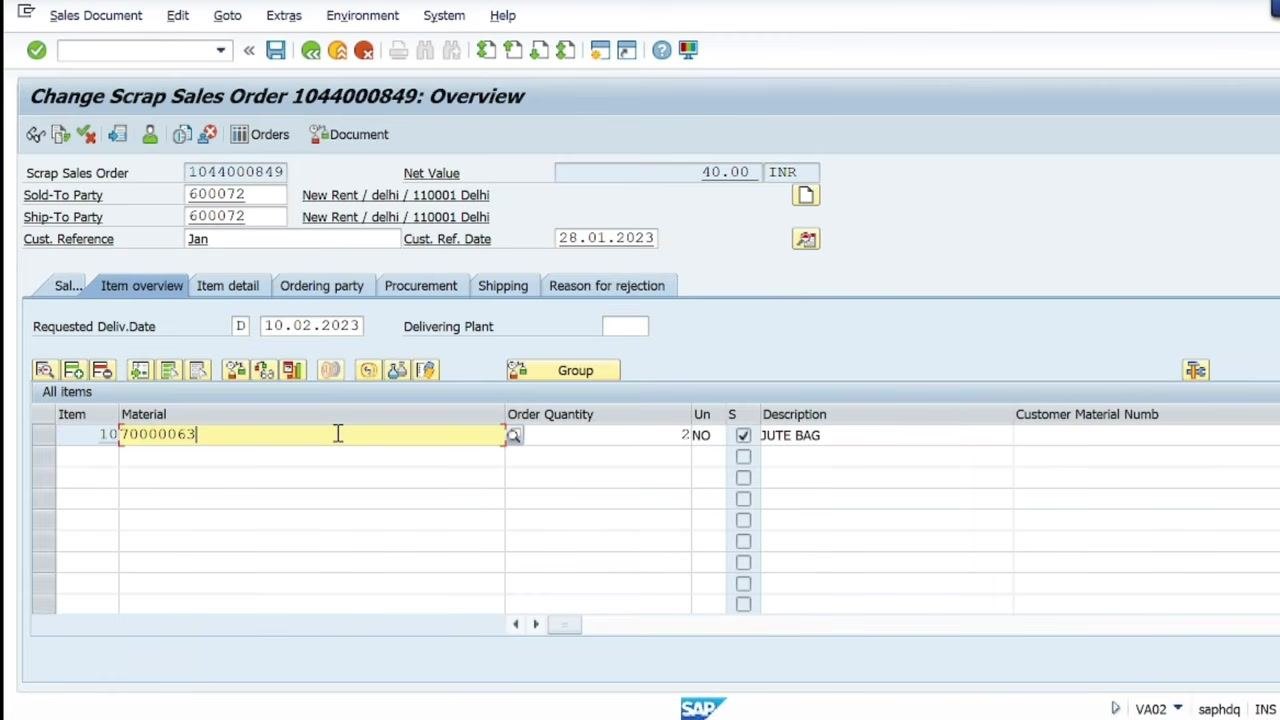Tick the S checkbox in seventh row
The image size is (1280, 720).
click(743, 562)
